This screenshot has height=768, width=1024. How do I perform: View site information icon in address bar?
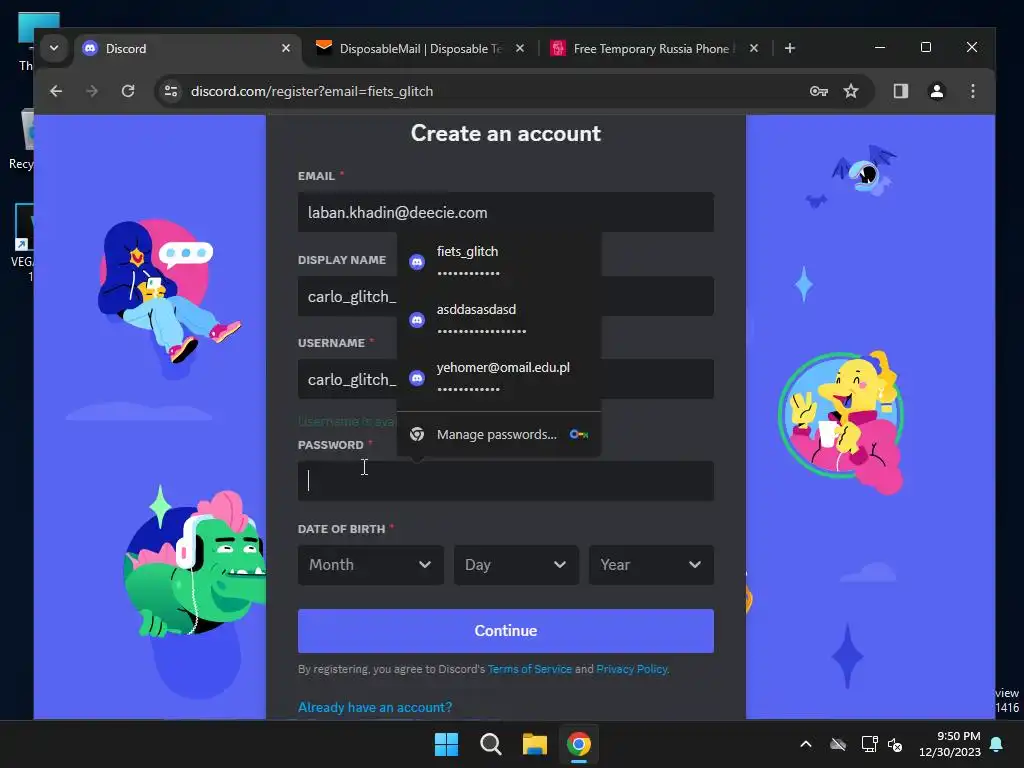(171, 91)
